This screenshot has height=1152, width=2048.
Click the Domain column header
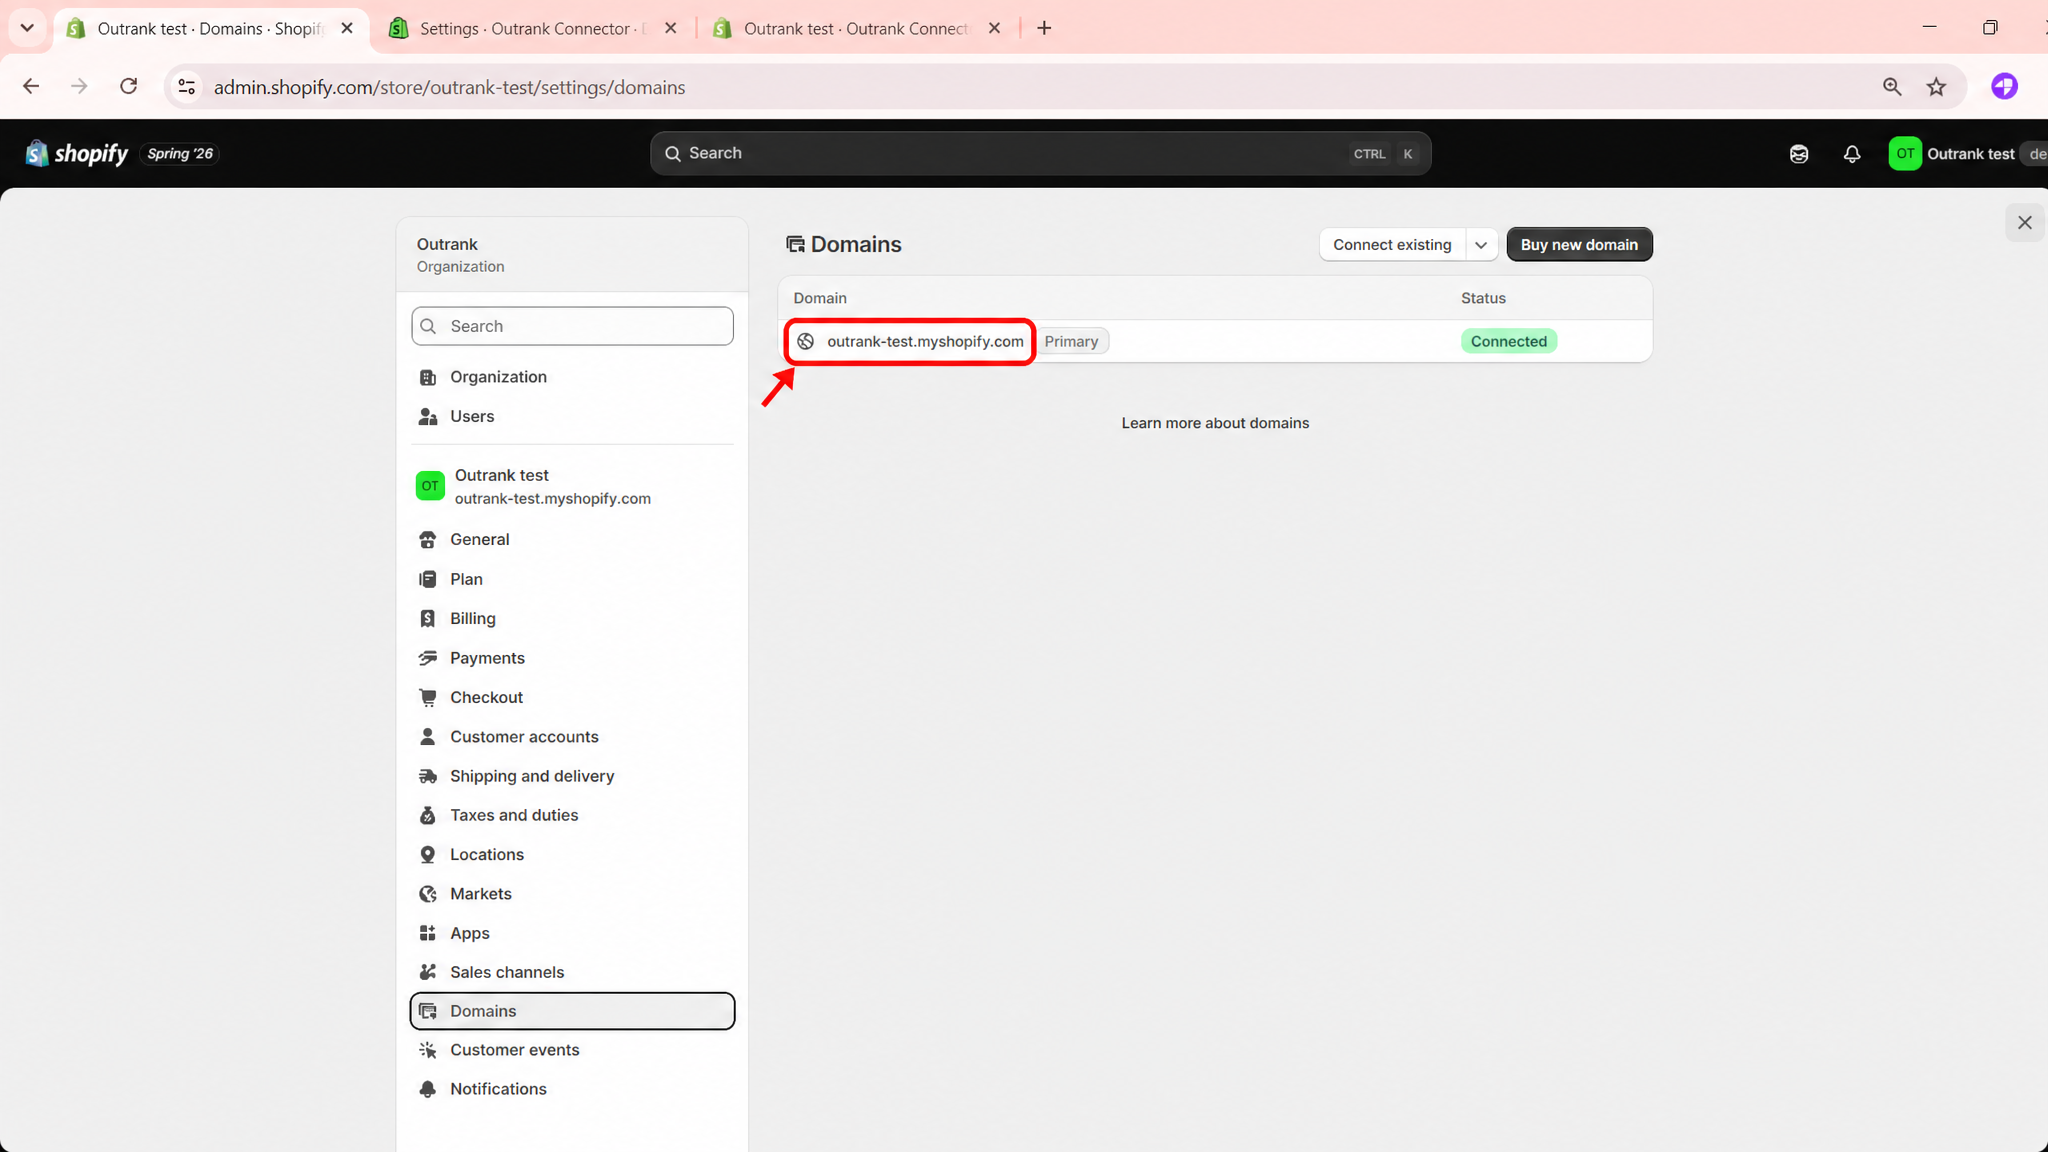pos(820,298)
